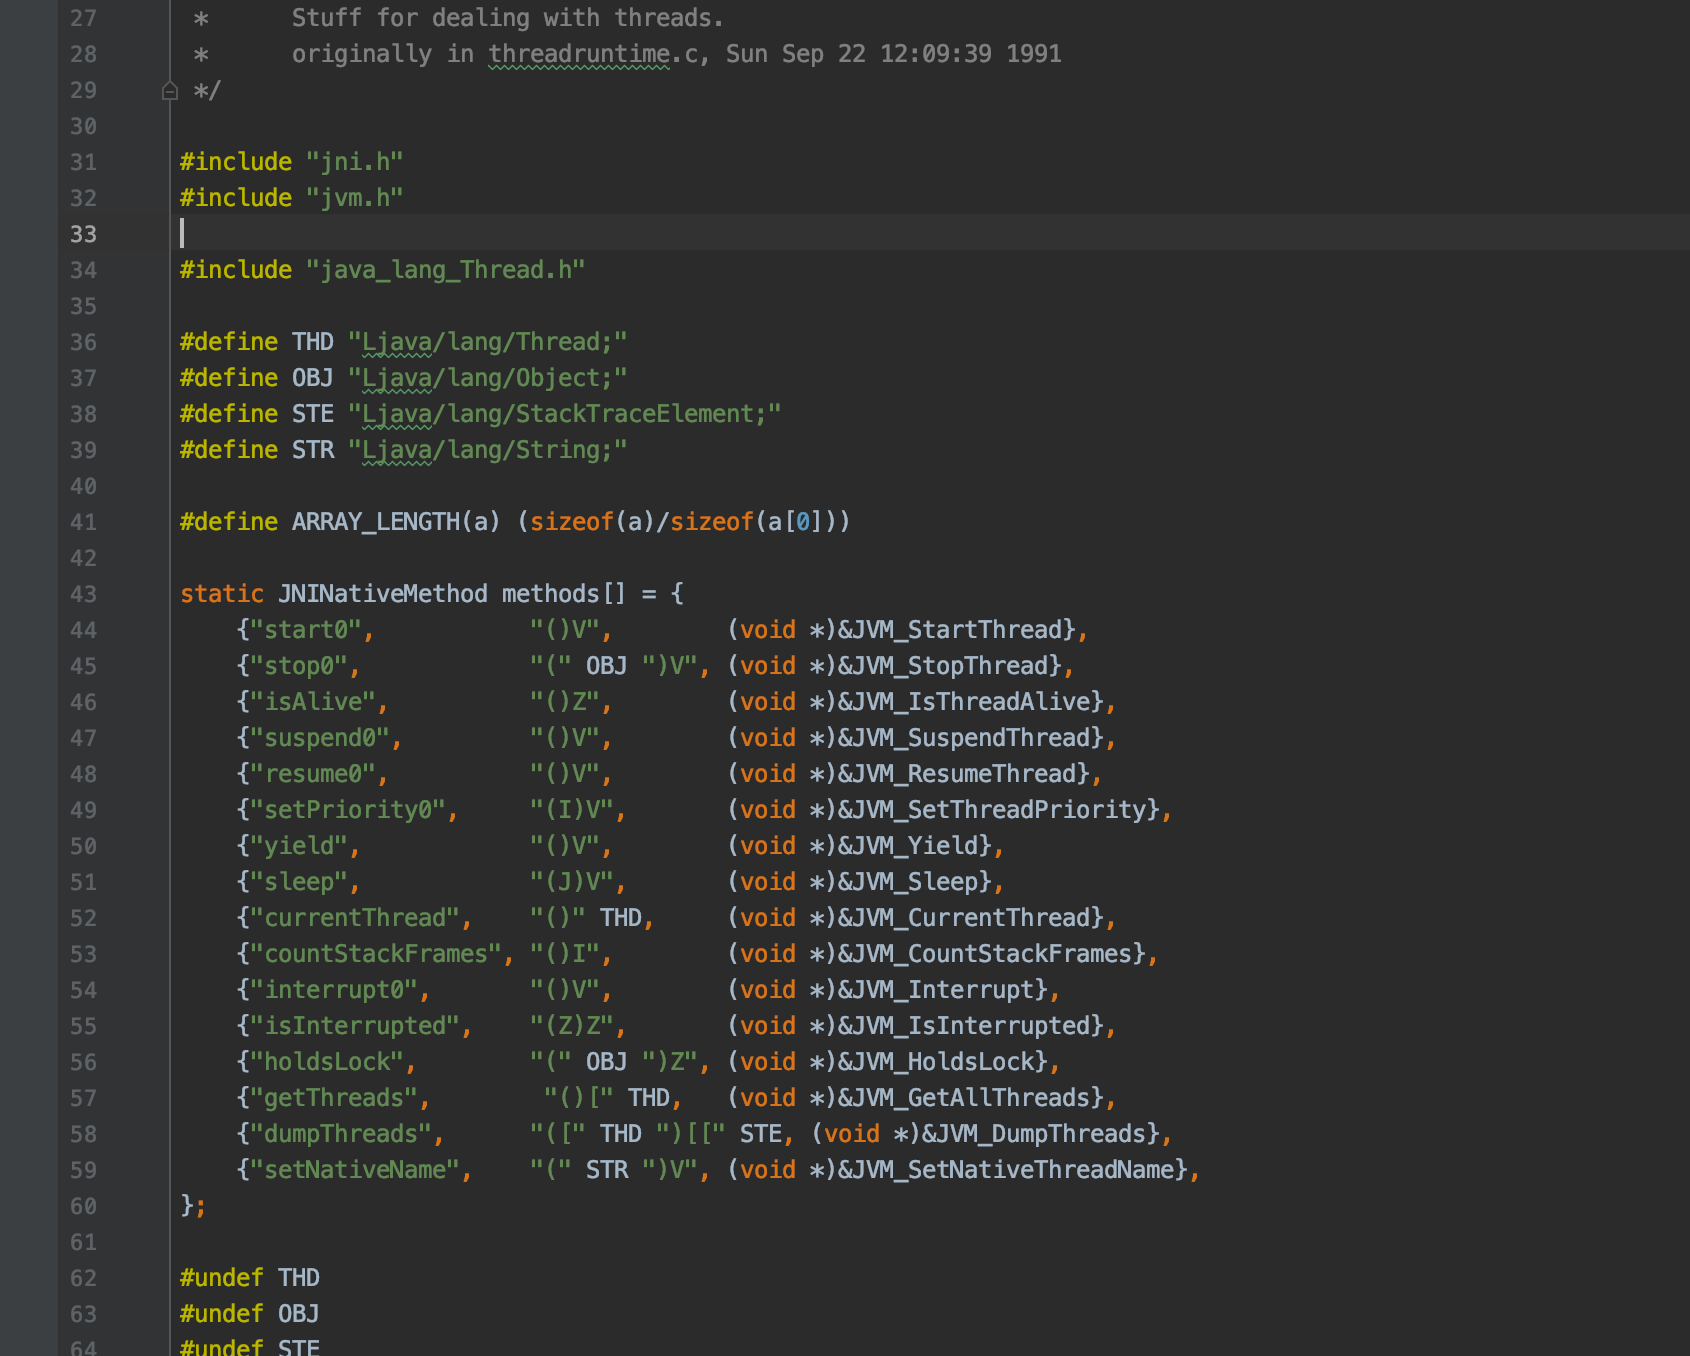Click the "isAlive" string

tap(313, 702)
